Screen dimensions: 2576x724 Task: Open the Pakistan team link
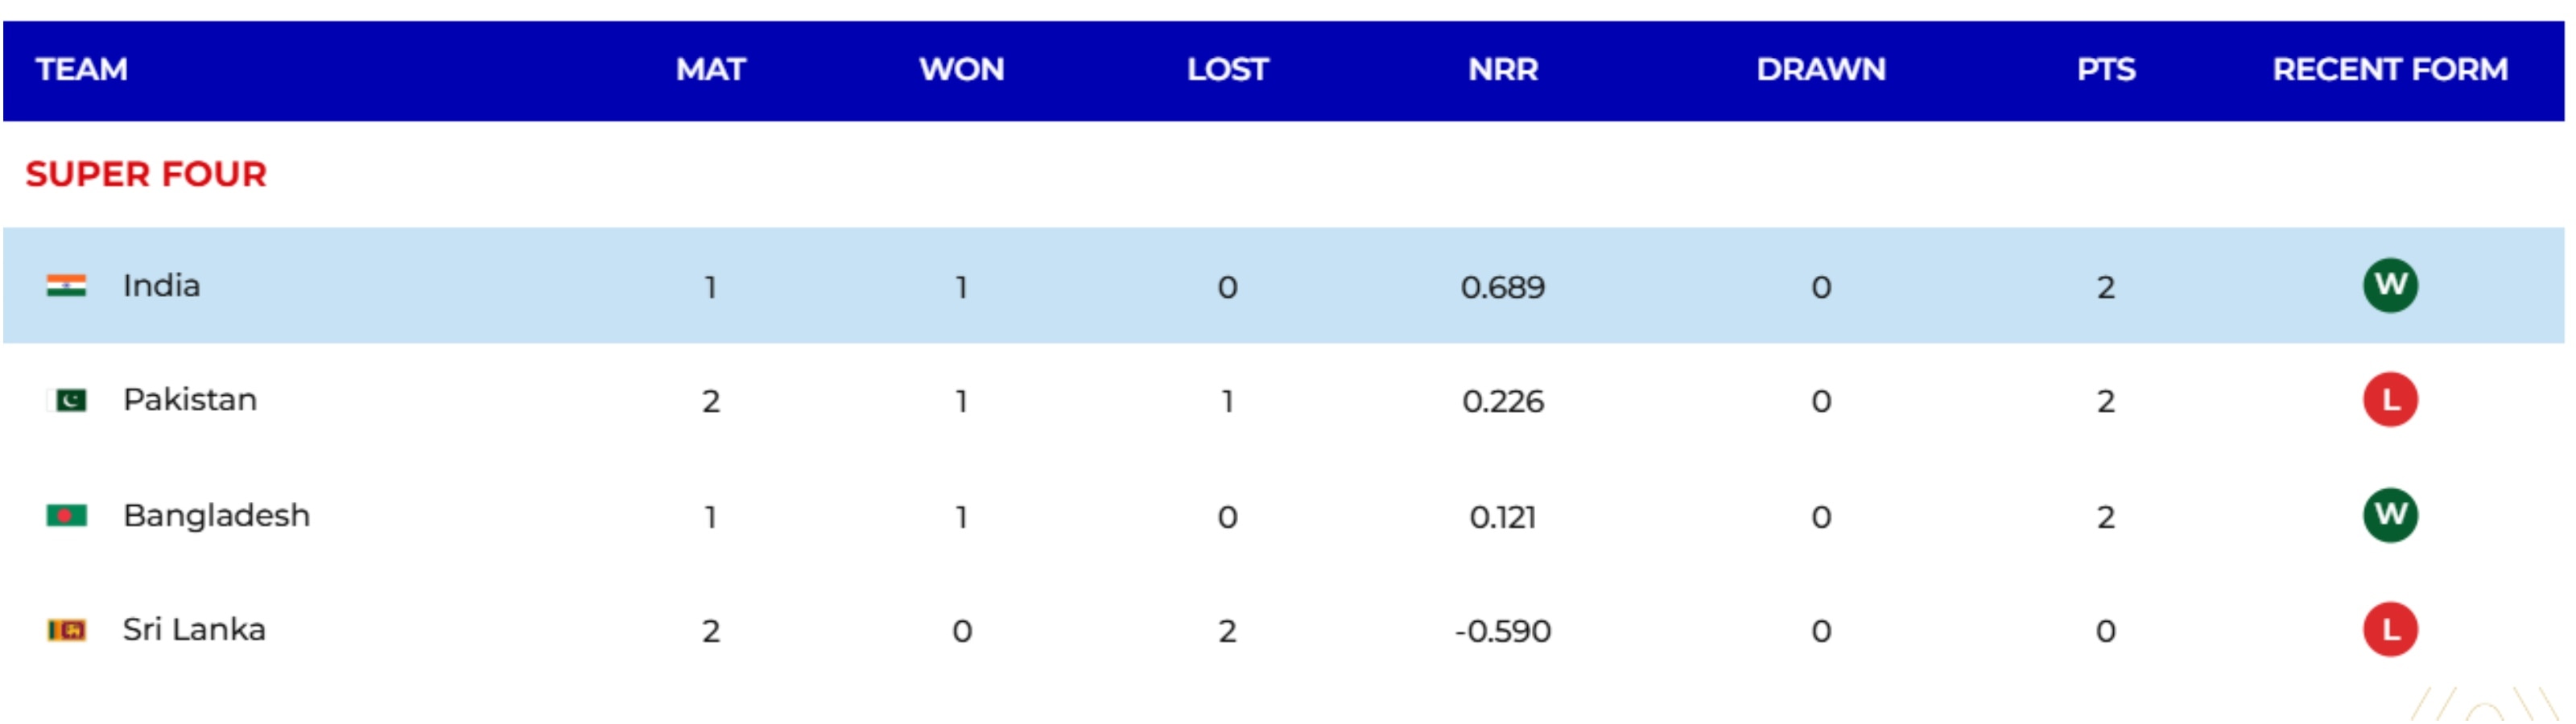(190, 400)
